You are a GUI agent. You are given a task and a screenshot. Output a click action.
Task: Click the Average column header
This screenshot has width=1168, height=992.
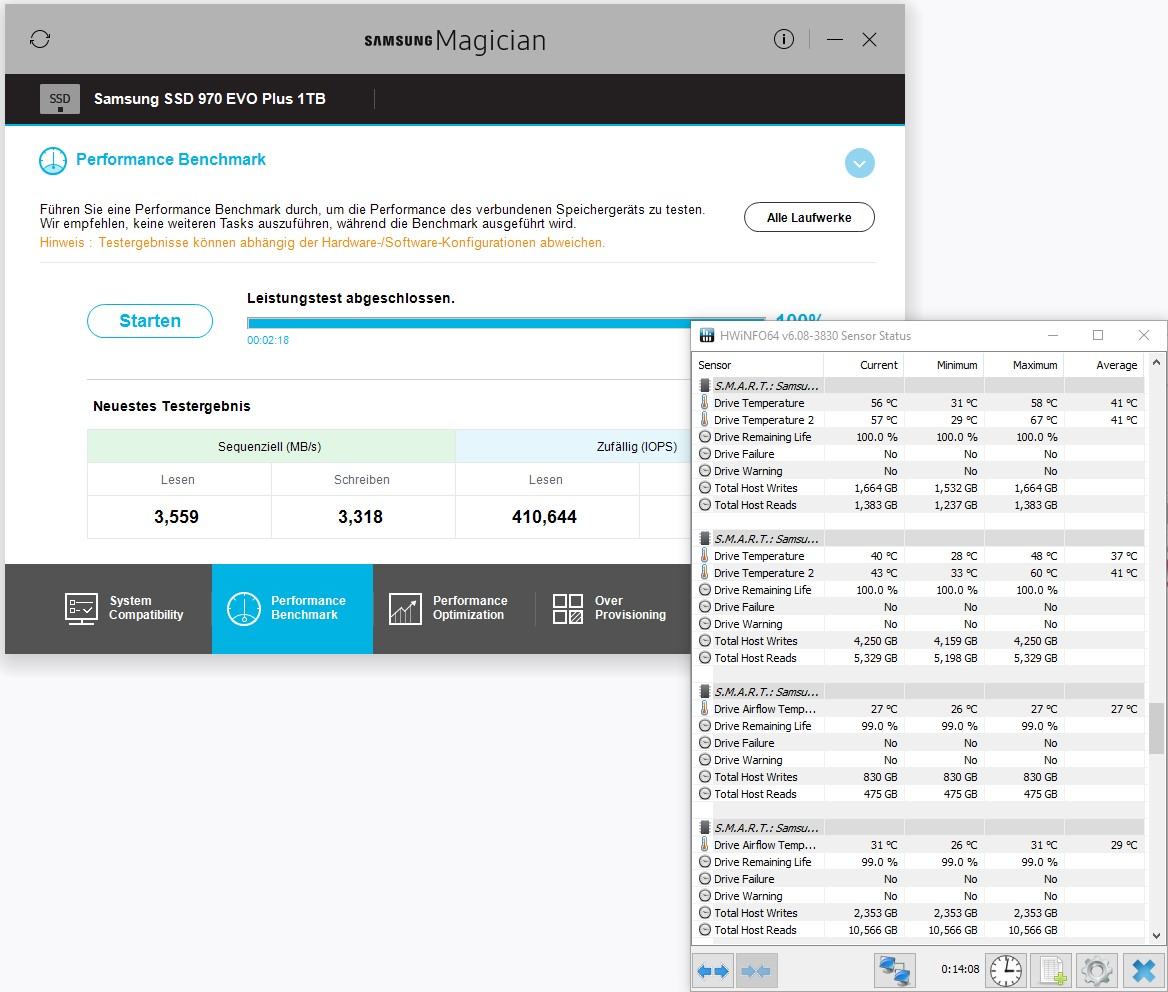(1104, 365)
